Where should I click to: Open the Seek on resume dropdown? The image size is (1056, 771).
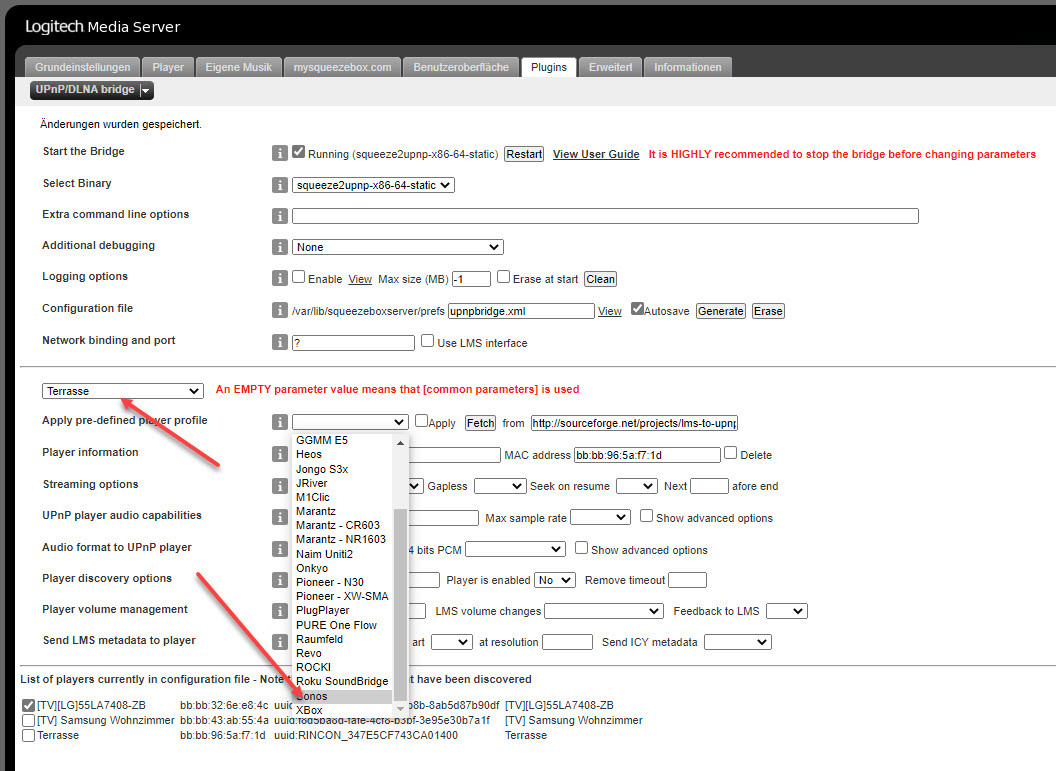637,486
